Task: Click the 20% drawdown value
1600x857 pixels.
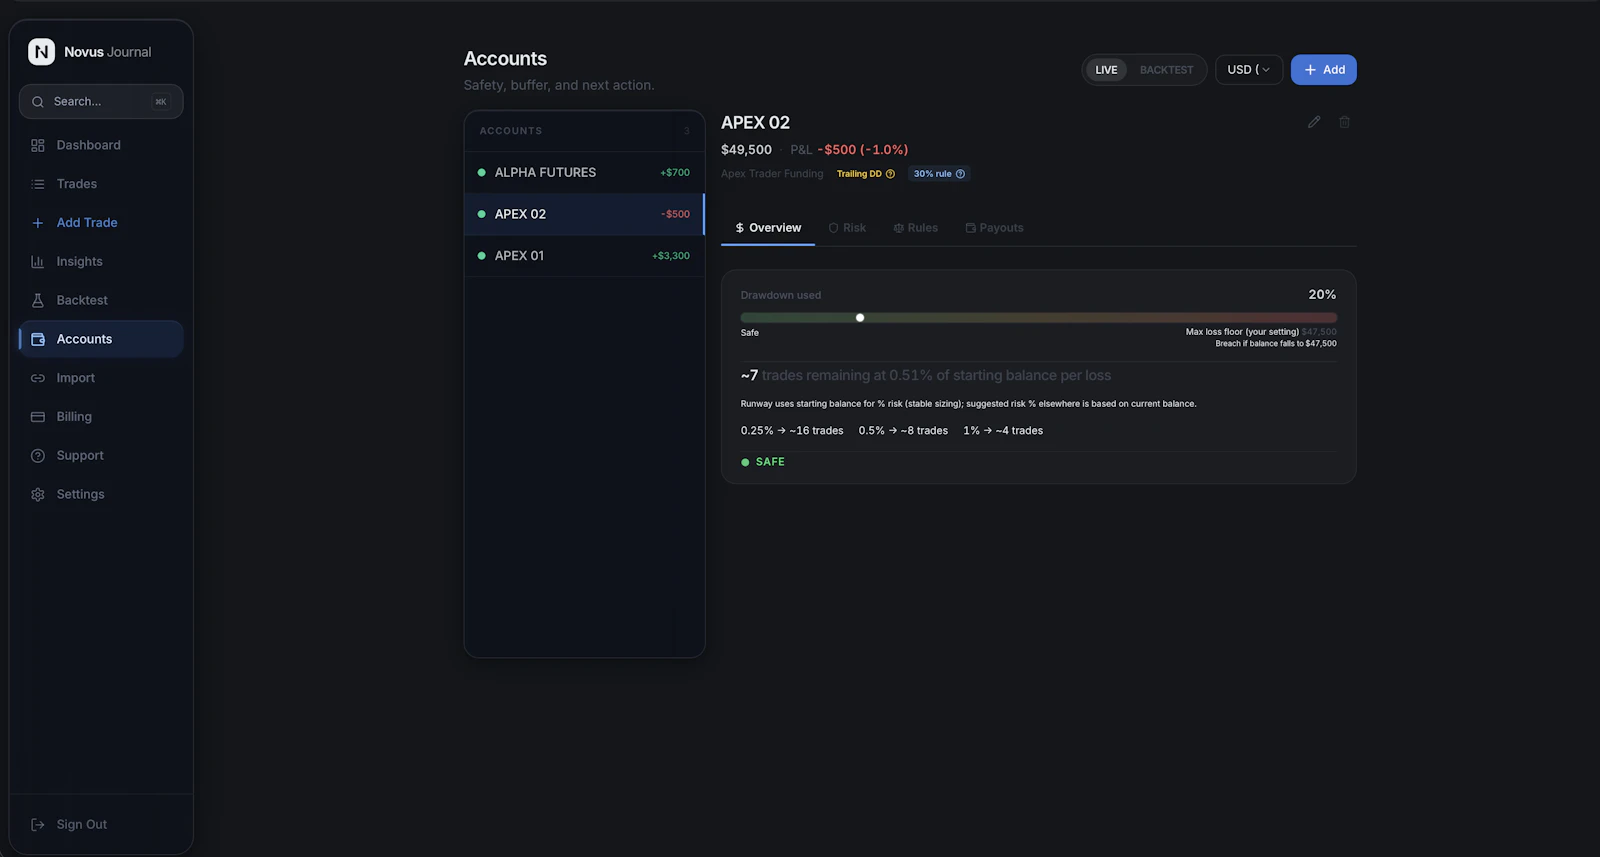Action: 1322,295
